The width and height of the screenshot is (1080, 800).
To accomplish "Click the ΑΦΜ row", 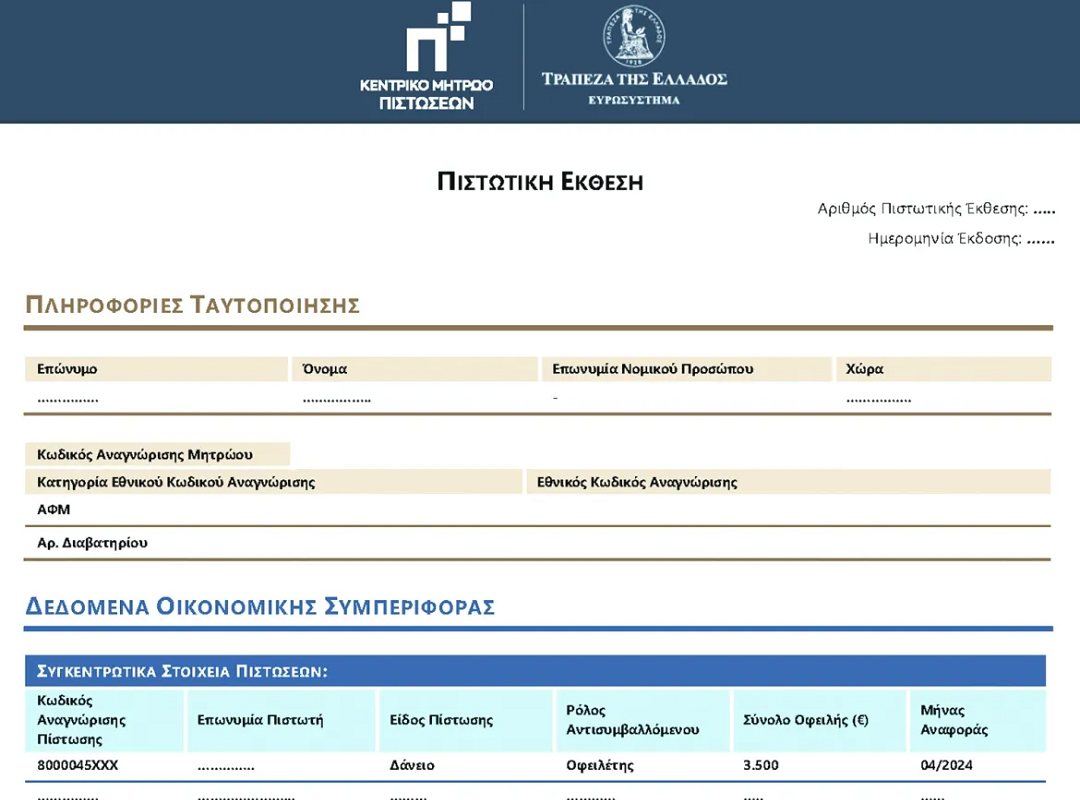I will tap(54, 509).
